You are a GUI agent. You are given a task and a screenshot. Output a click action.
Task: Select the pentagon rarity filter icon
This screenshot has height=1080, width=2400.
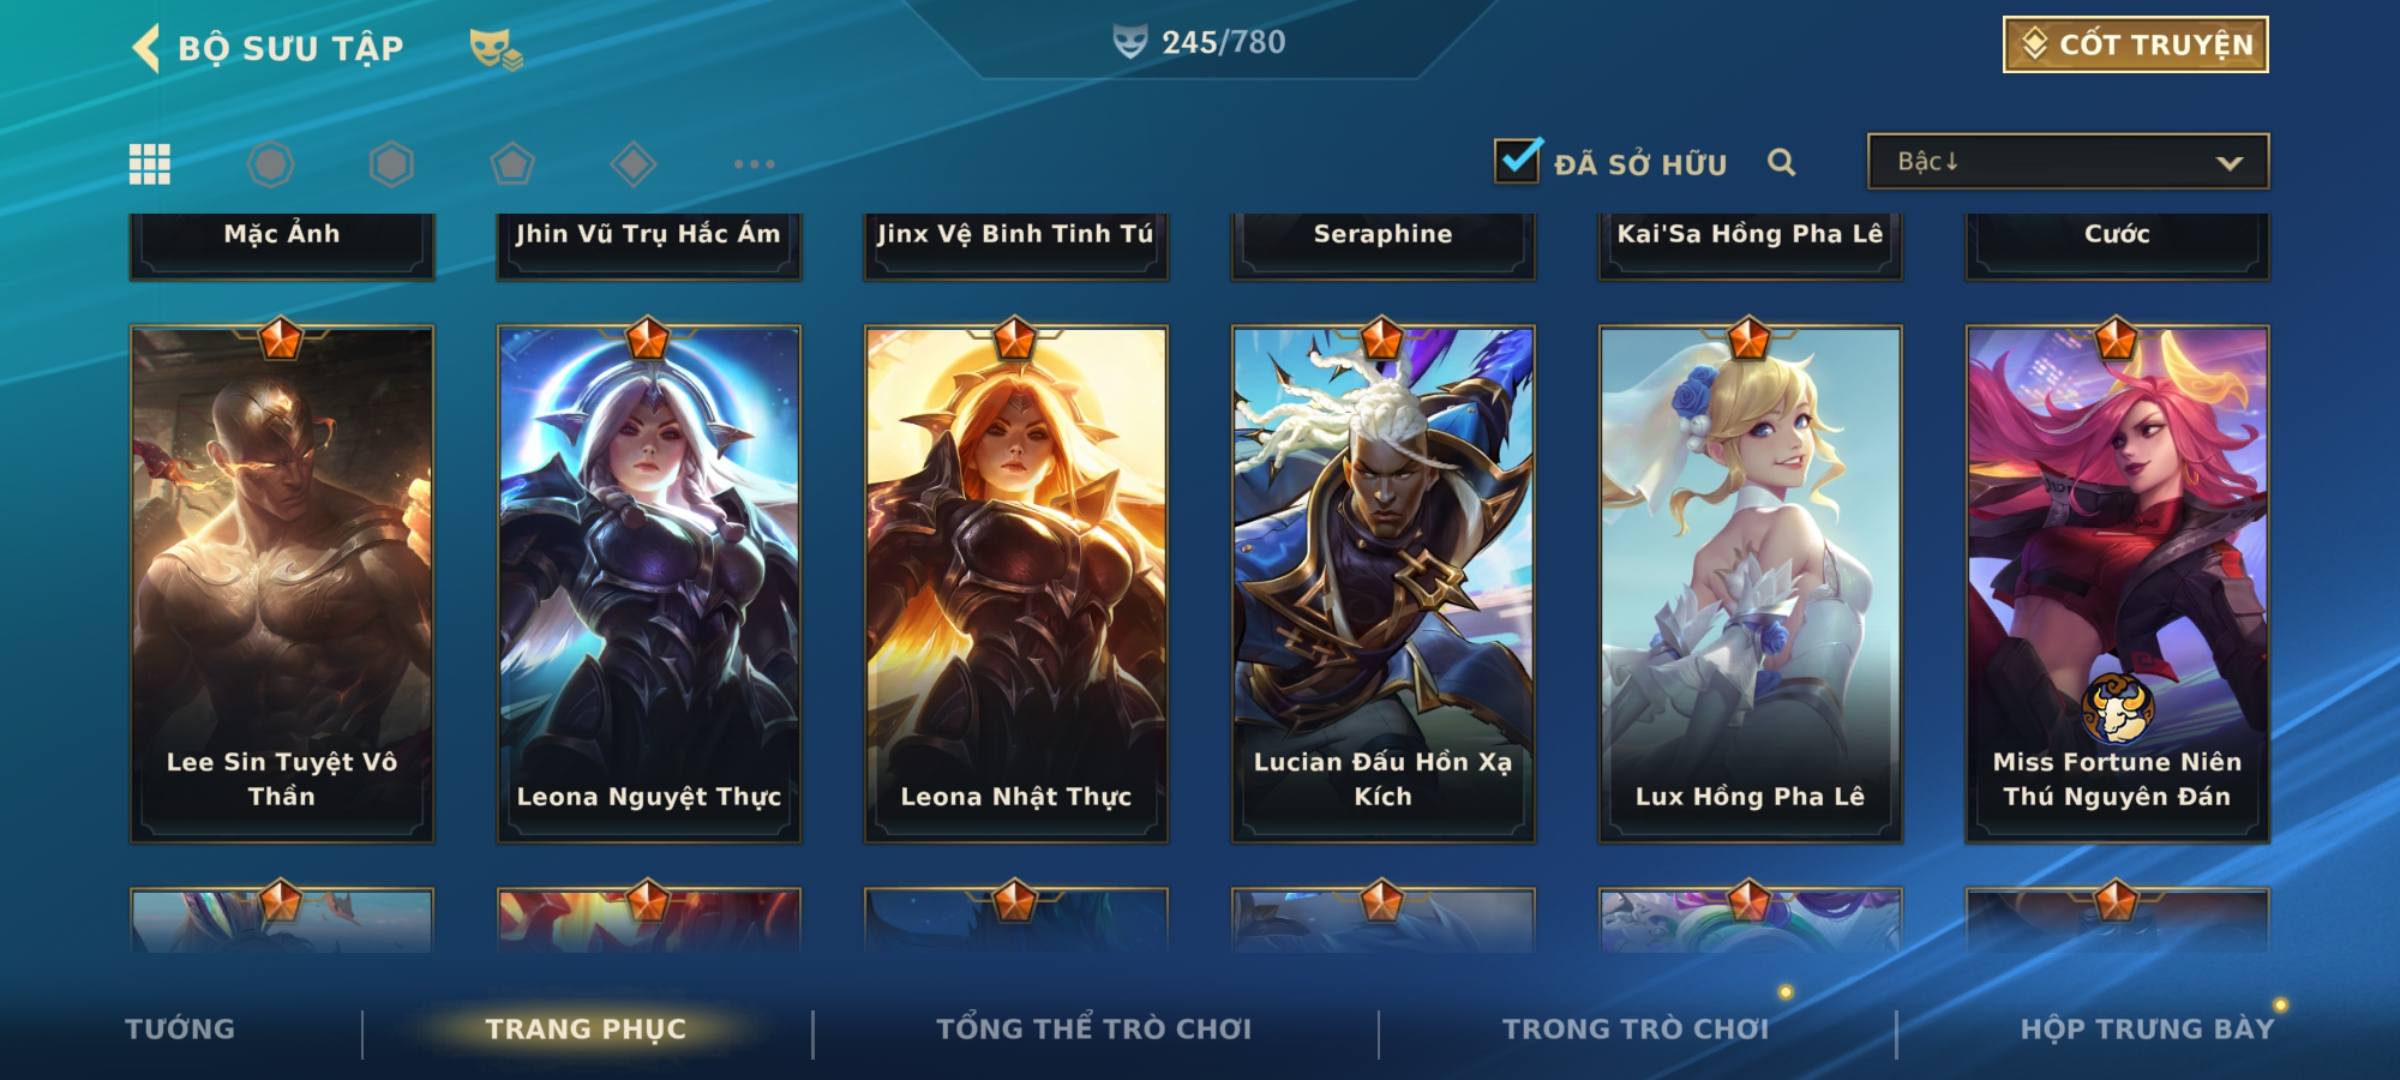[512, 164]
